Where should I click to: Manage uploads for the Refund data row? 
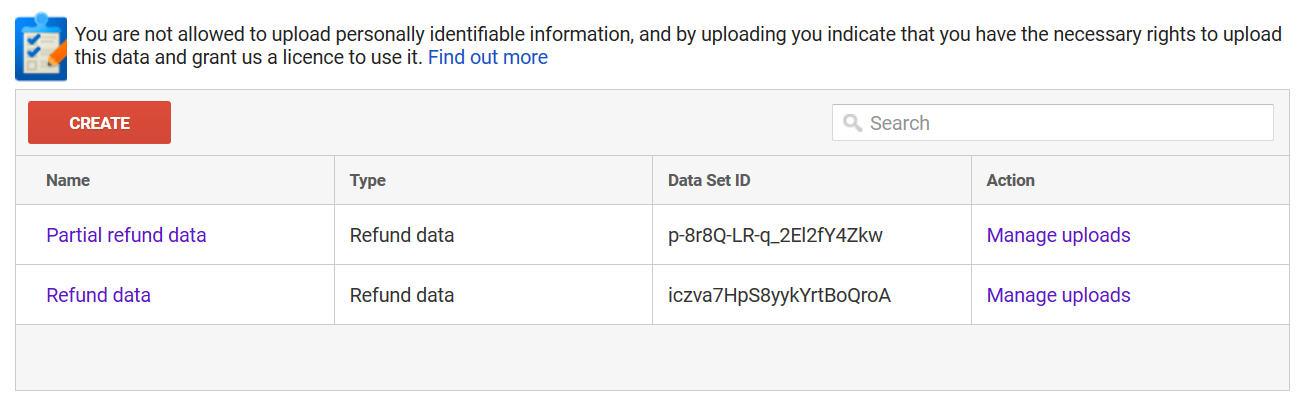tap(1058, 295)
